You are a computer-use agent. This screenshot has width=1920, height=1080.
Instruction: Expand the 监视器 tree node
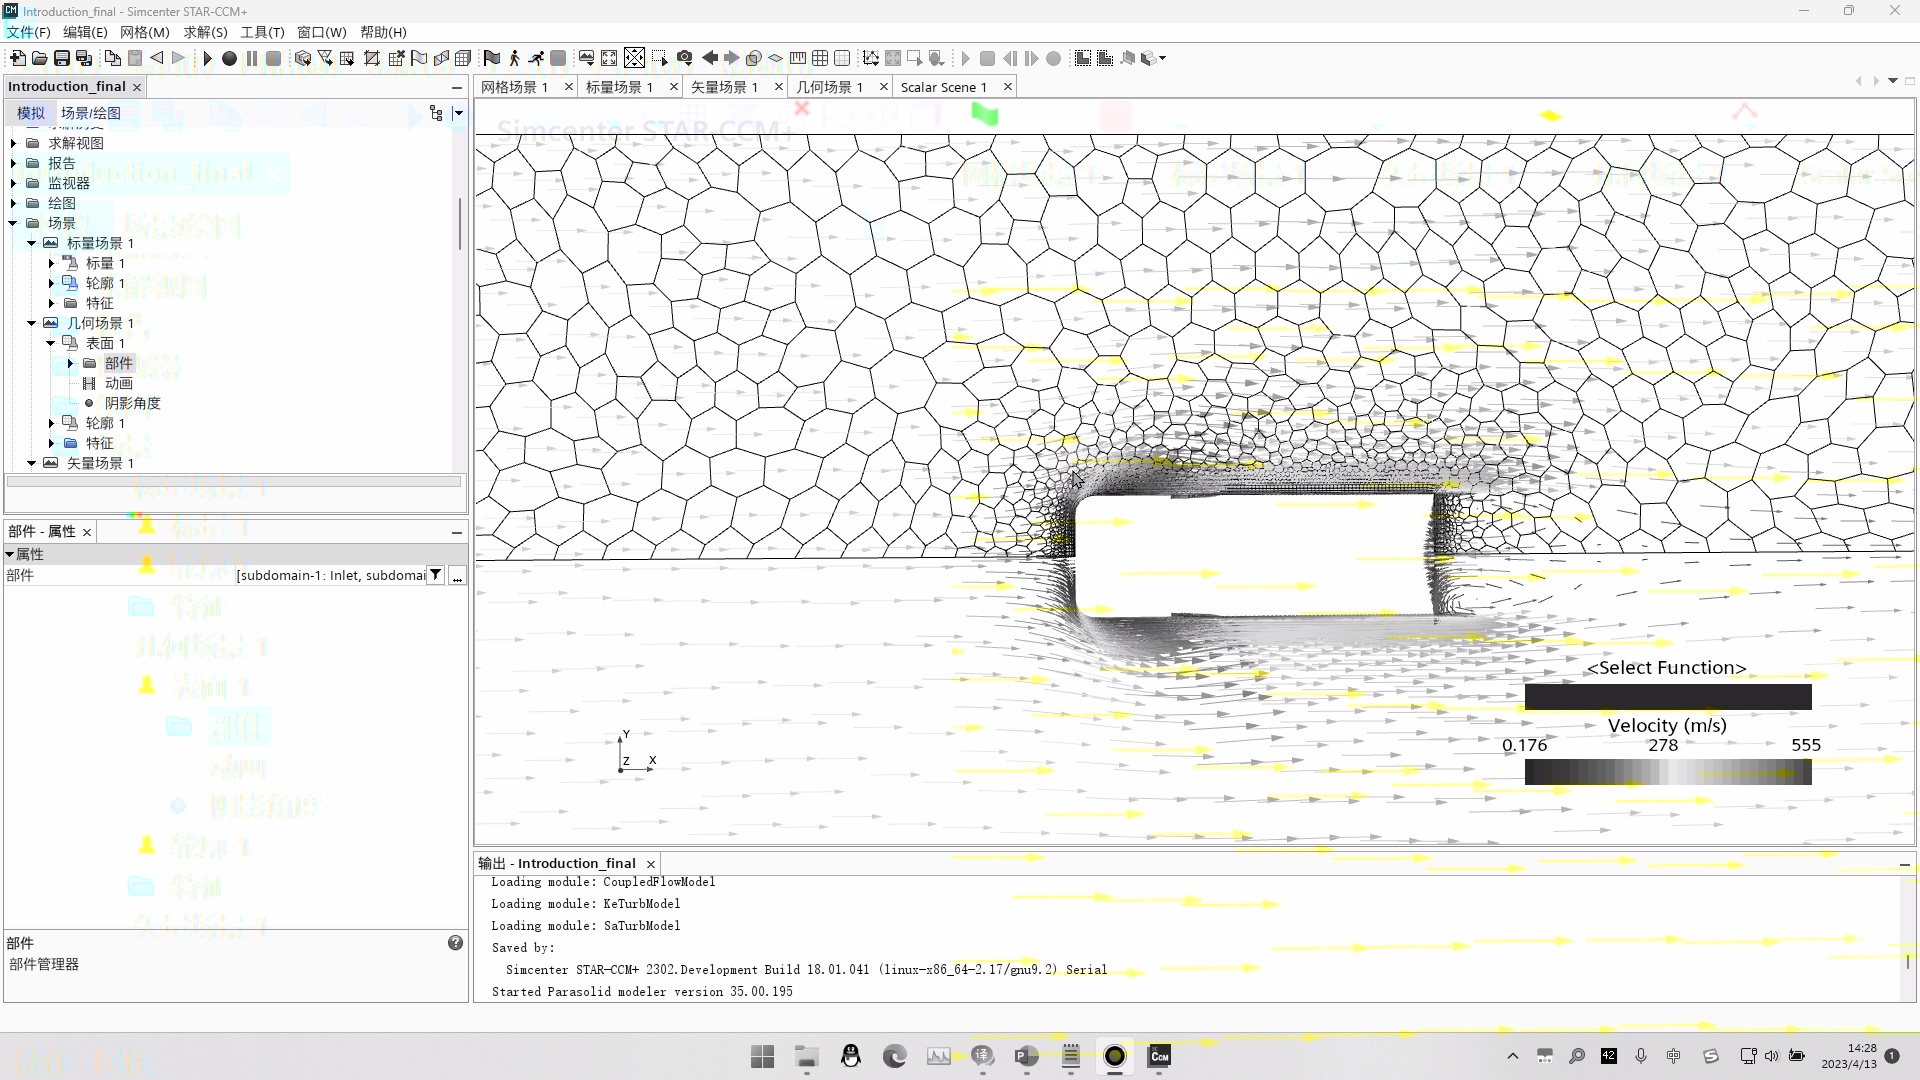pos(13,183)
